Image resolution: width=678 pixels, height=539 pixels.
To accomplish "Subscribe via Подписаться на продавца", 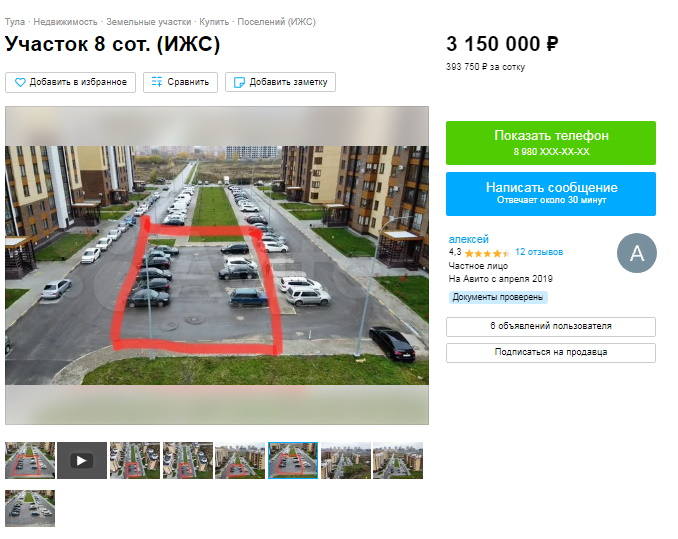I will (x=551, y=352).
